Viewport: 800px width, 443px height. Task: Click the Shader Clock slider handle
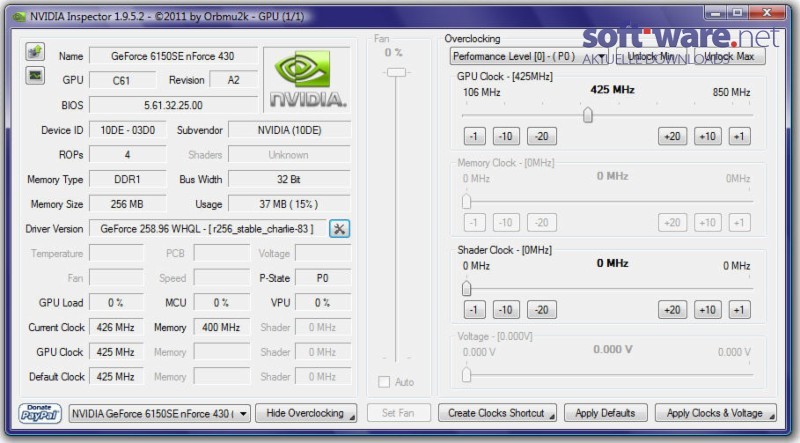[466, 289]
